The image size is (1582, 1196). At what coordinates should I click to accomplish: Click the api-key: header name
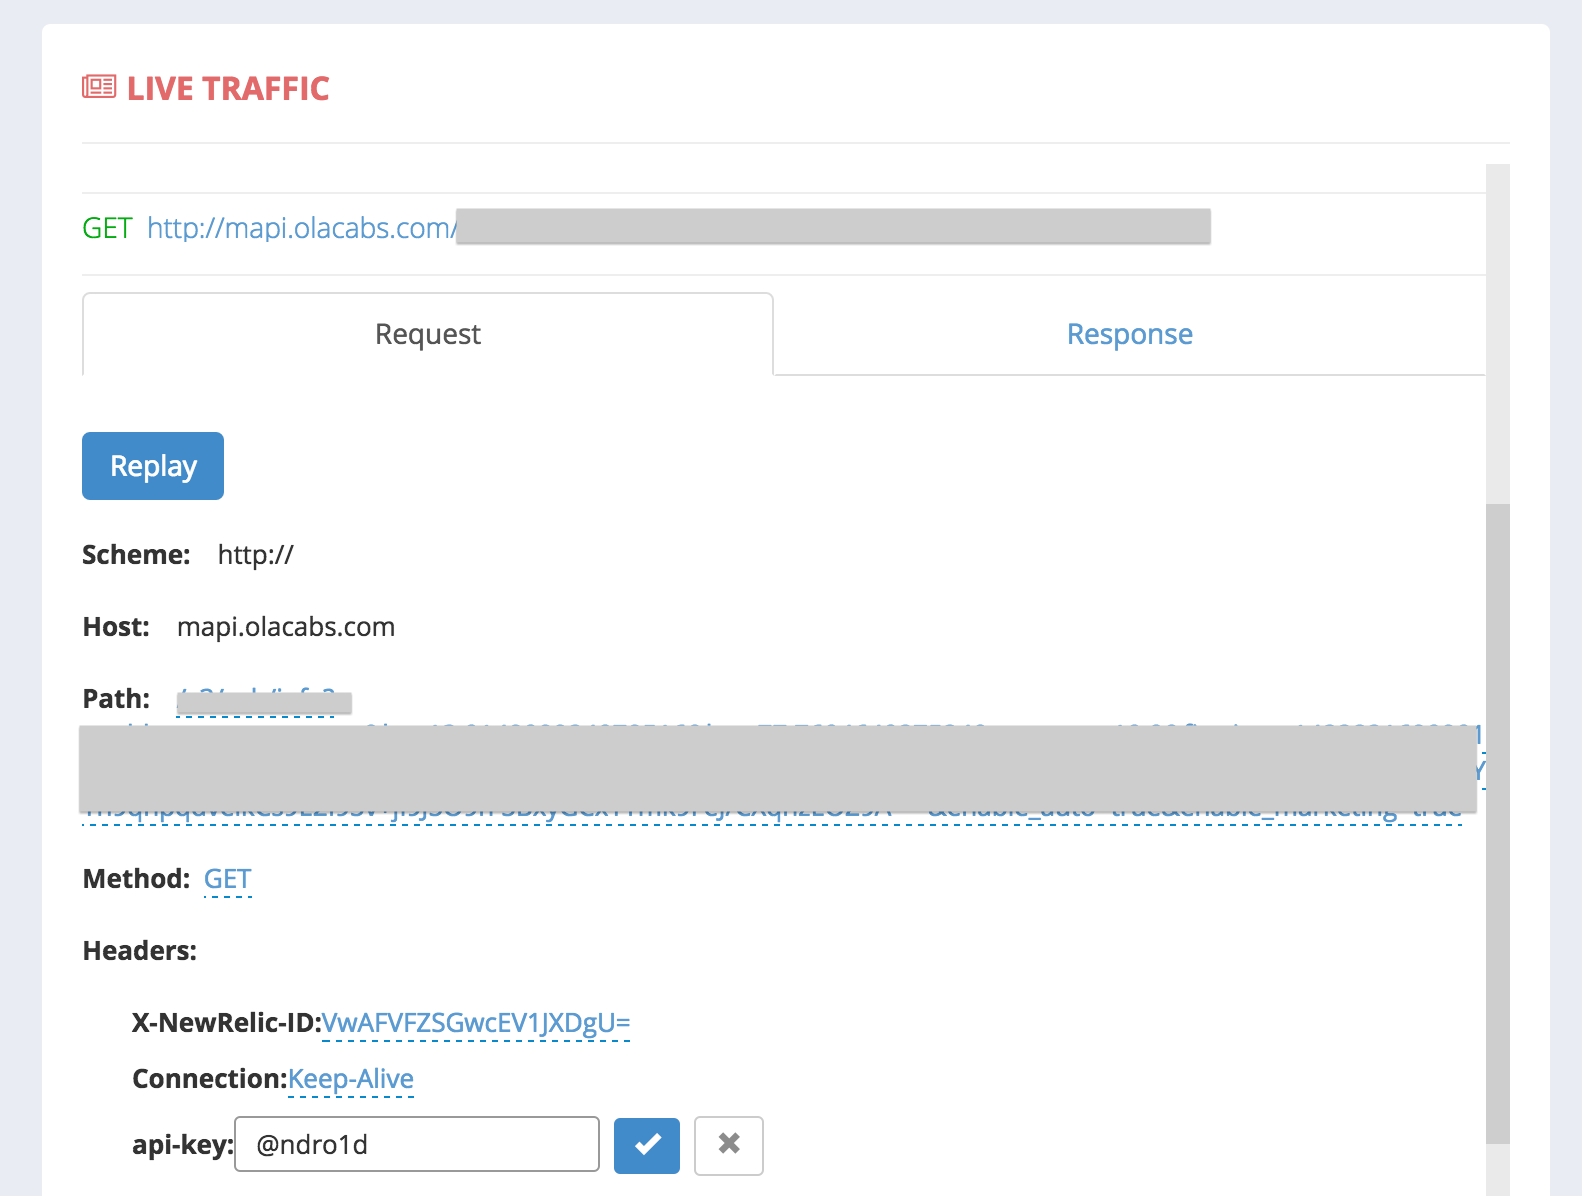point(183,1145)
